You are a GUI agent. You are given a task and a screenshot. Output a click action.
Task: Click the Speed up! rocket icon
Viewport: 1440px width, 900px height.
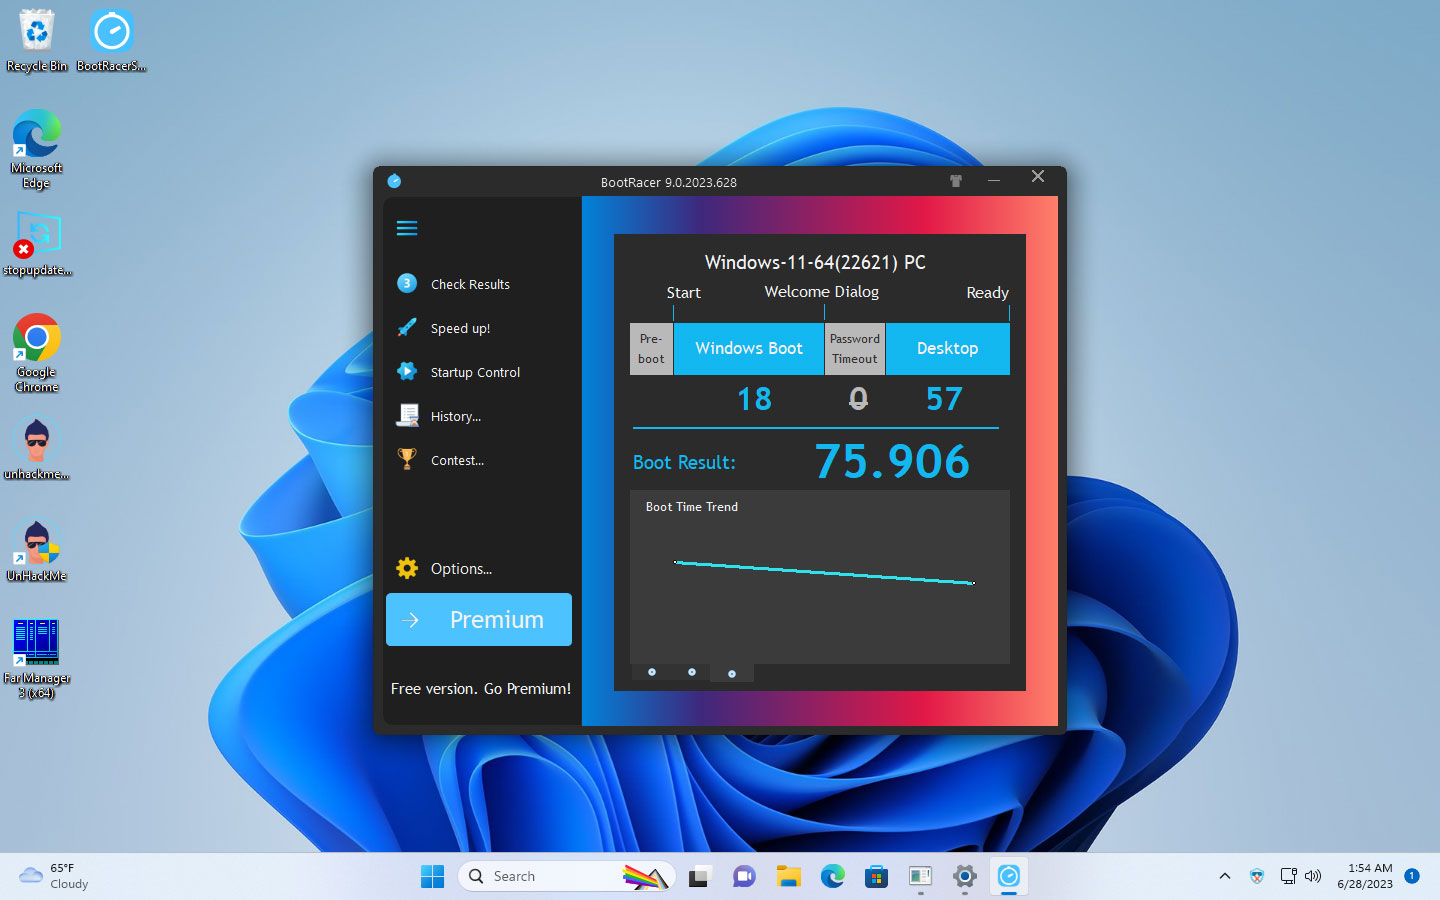click(x=407, y=328)
